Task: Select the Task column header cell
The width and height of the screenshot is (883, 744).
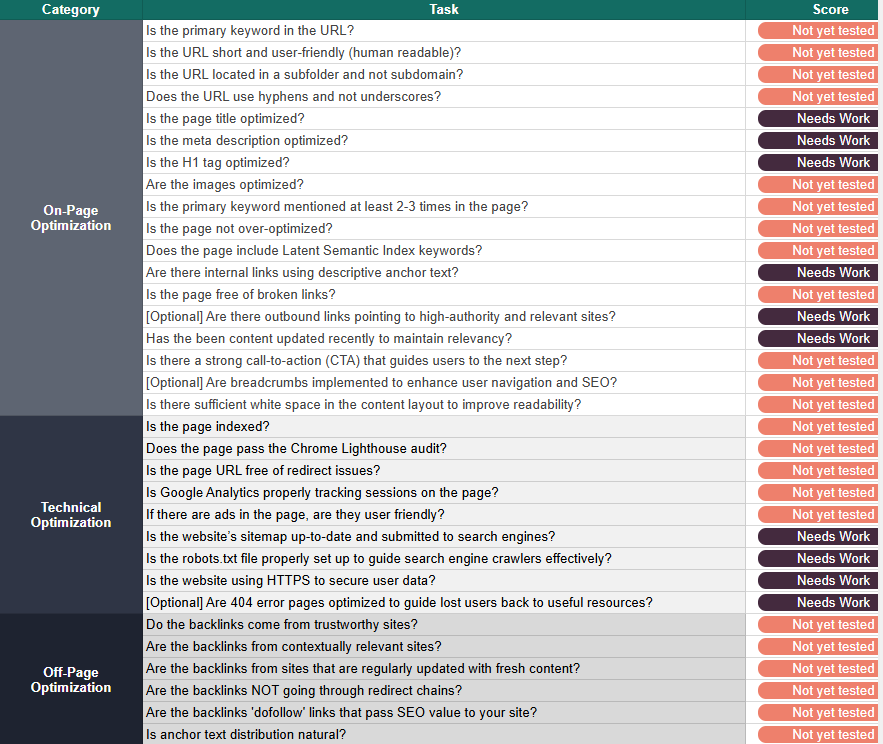Action: pyautogui.click(x=444, y=10)
